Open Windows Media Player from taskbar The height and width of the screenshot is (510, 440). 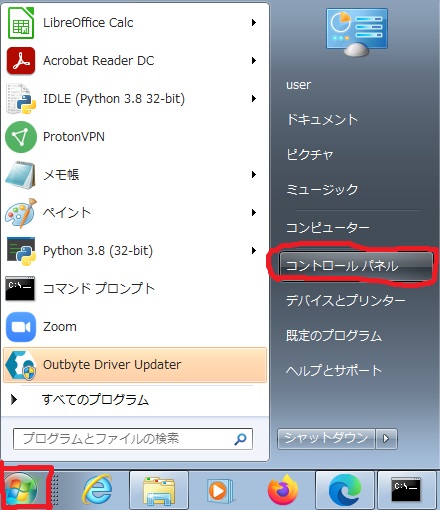(220, 491)
